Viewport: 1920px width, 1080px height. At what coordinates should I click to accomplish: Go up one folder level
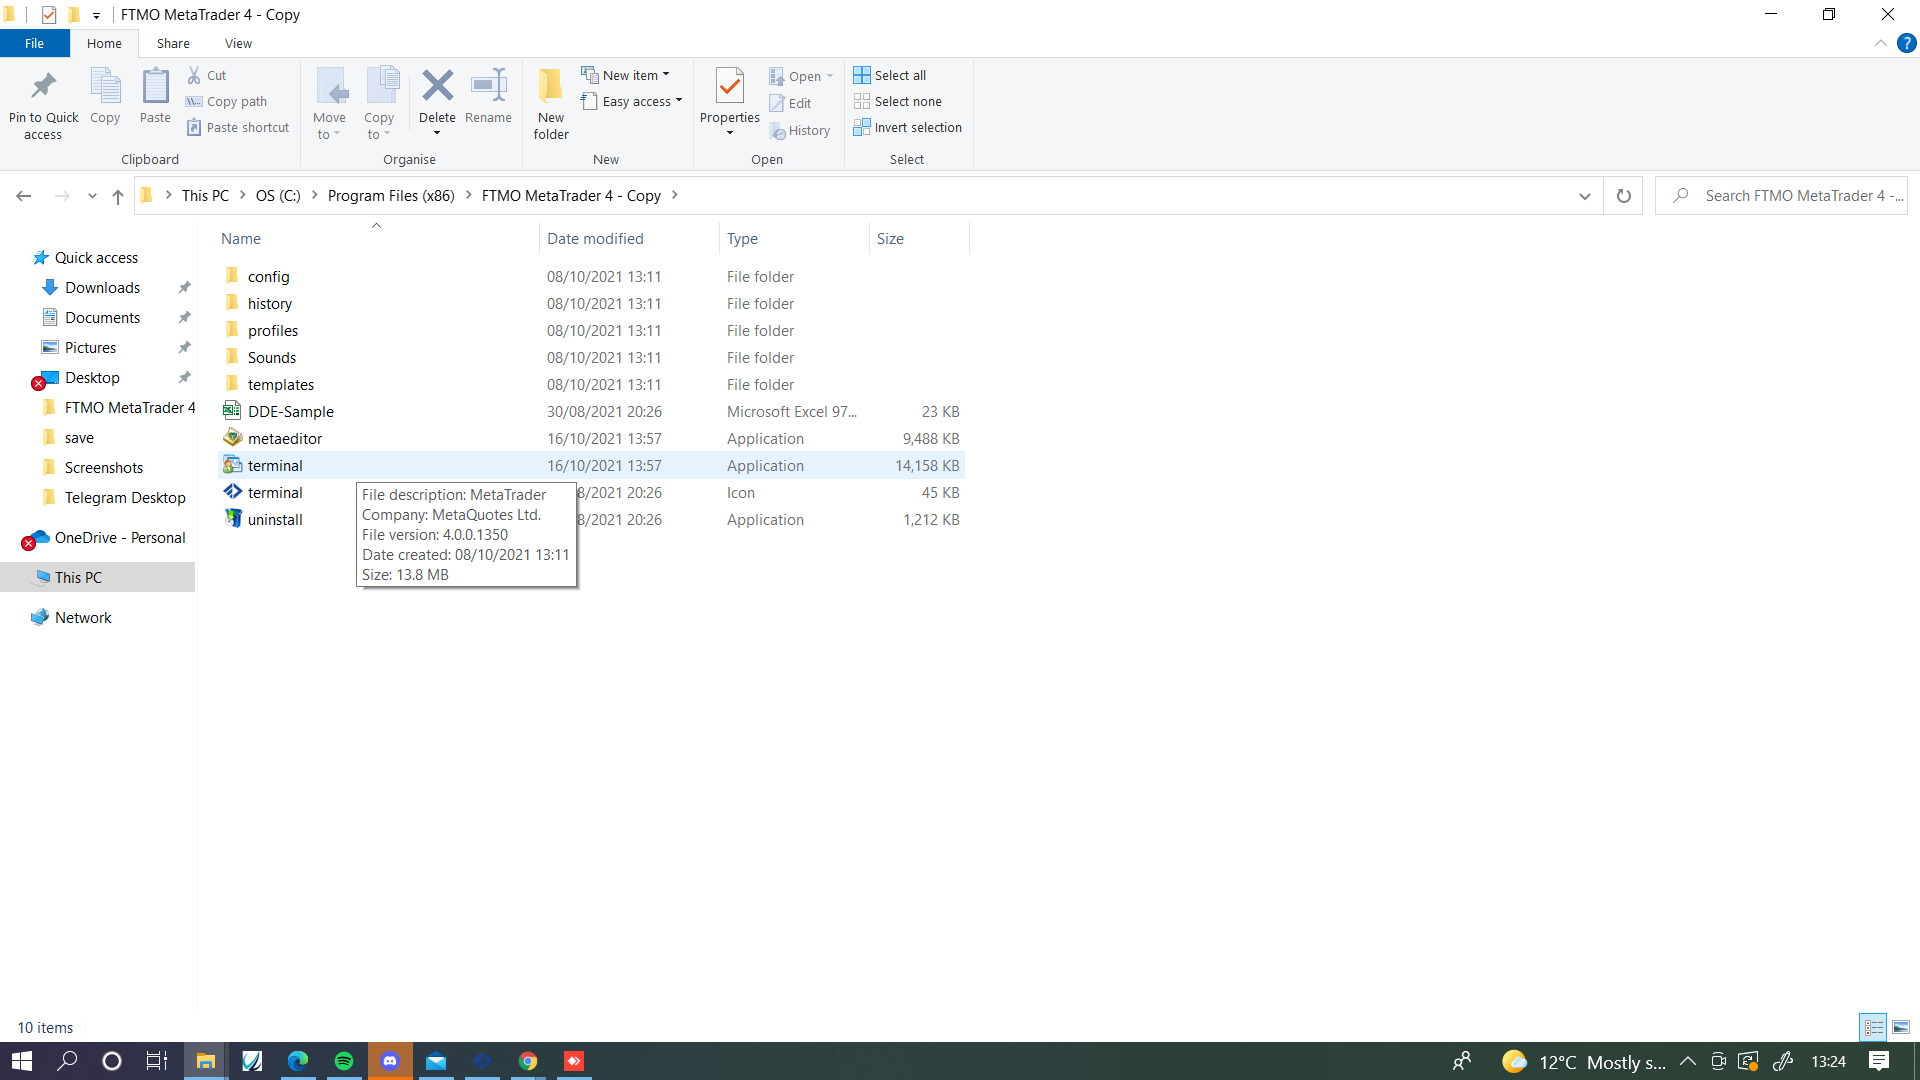[x=118, y=196]
